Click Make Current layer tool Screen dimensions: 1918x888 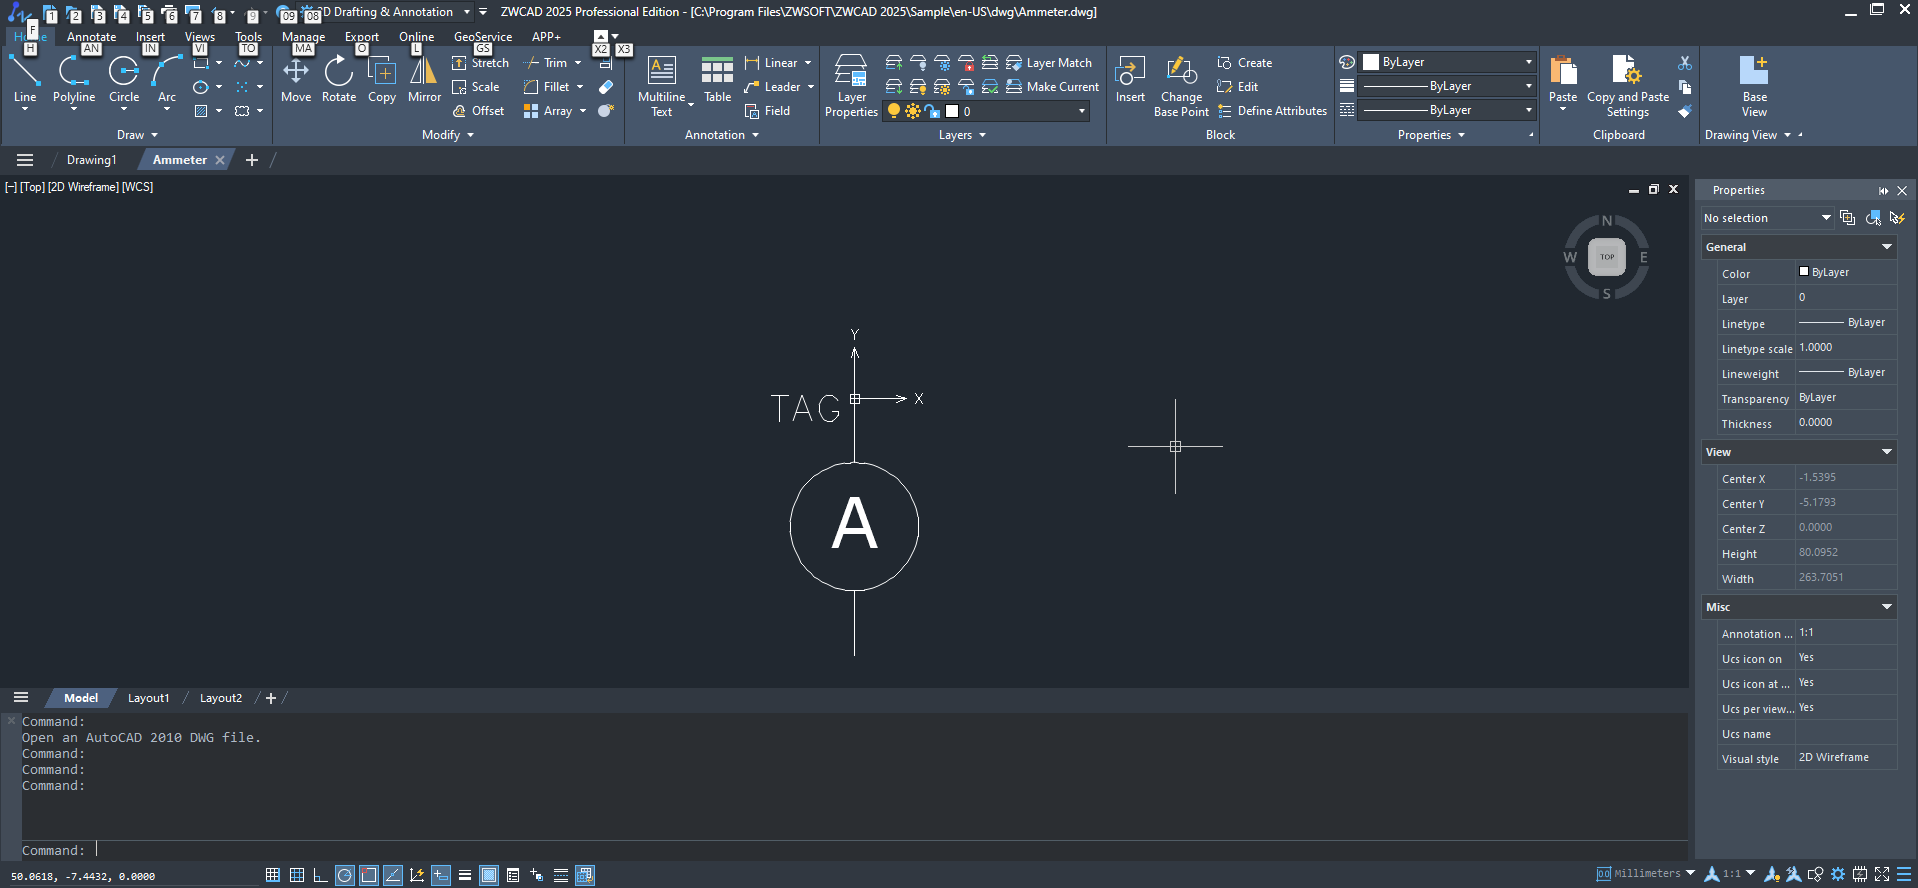1052,87
